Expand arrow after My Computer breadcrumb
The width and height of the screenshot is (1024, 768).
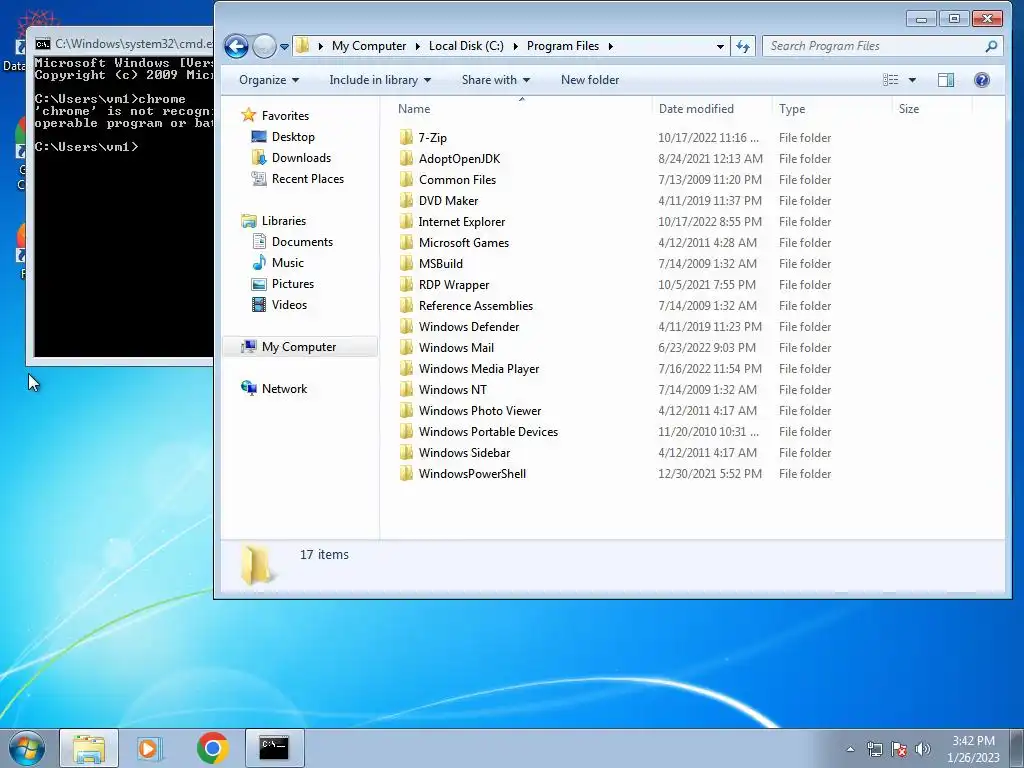coord(417,46)
